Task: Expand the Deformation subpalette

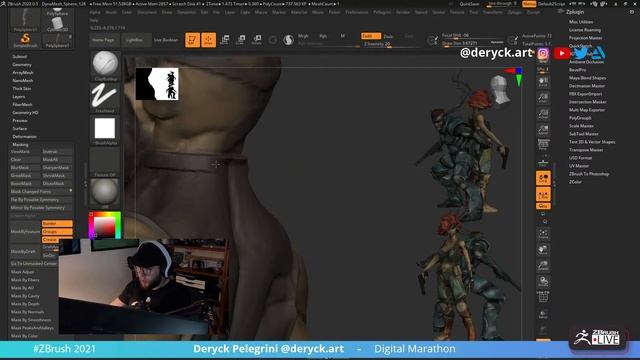Action: click(24, 136)
